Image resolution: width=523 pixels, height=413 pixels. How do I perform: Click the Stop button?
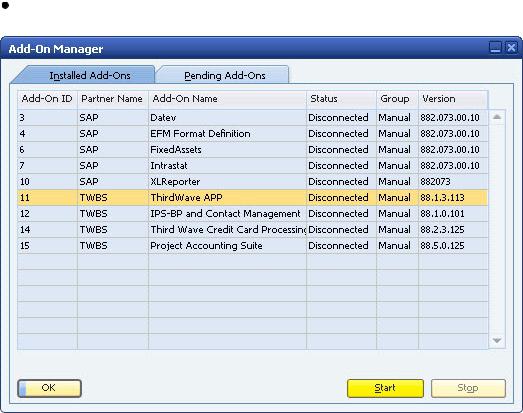tap(468, 388)
